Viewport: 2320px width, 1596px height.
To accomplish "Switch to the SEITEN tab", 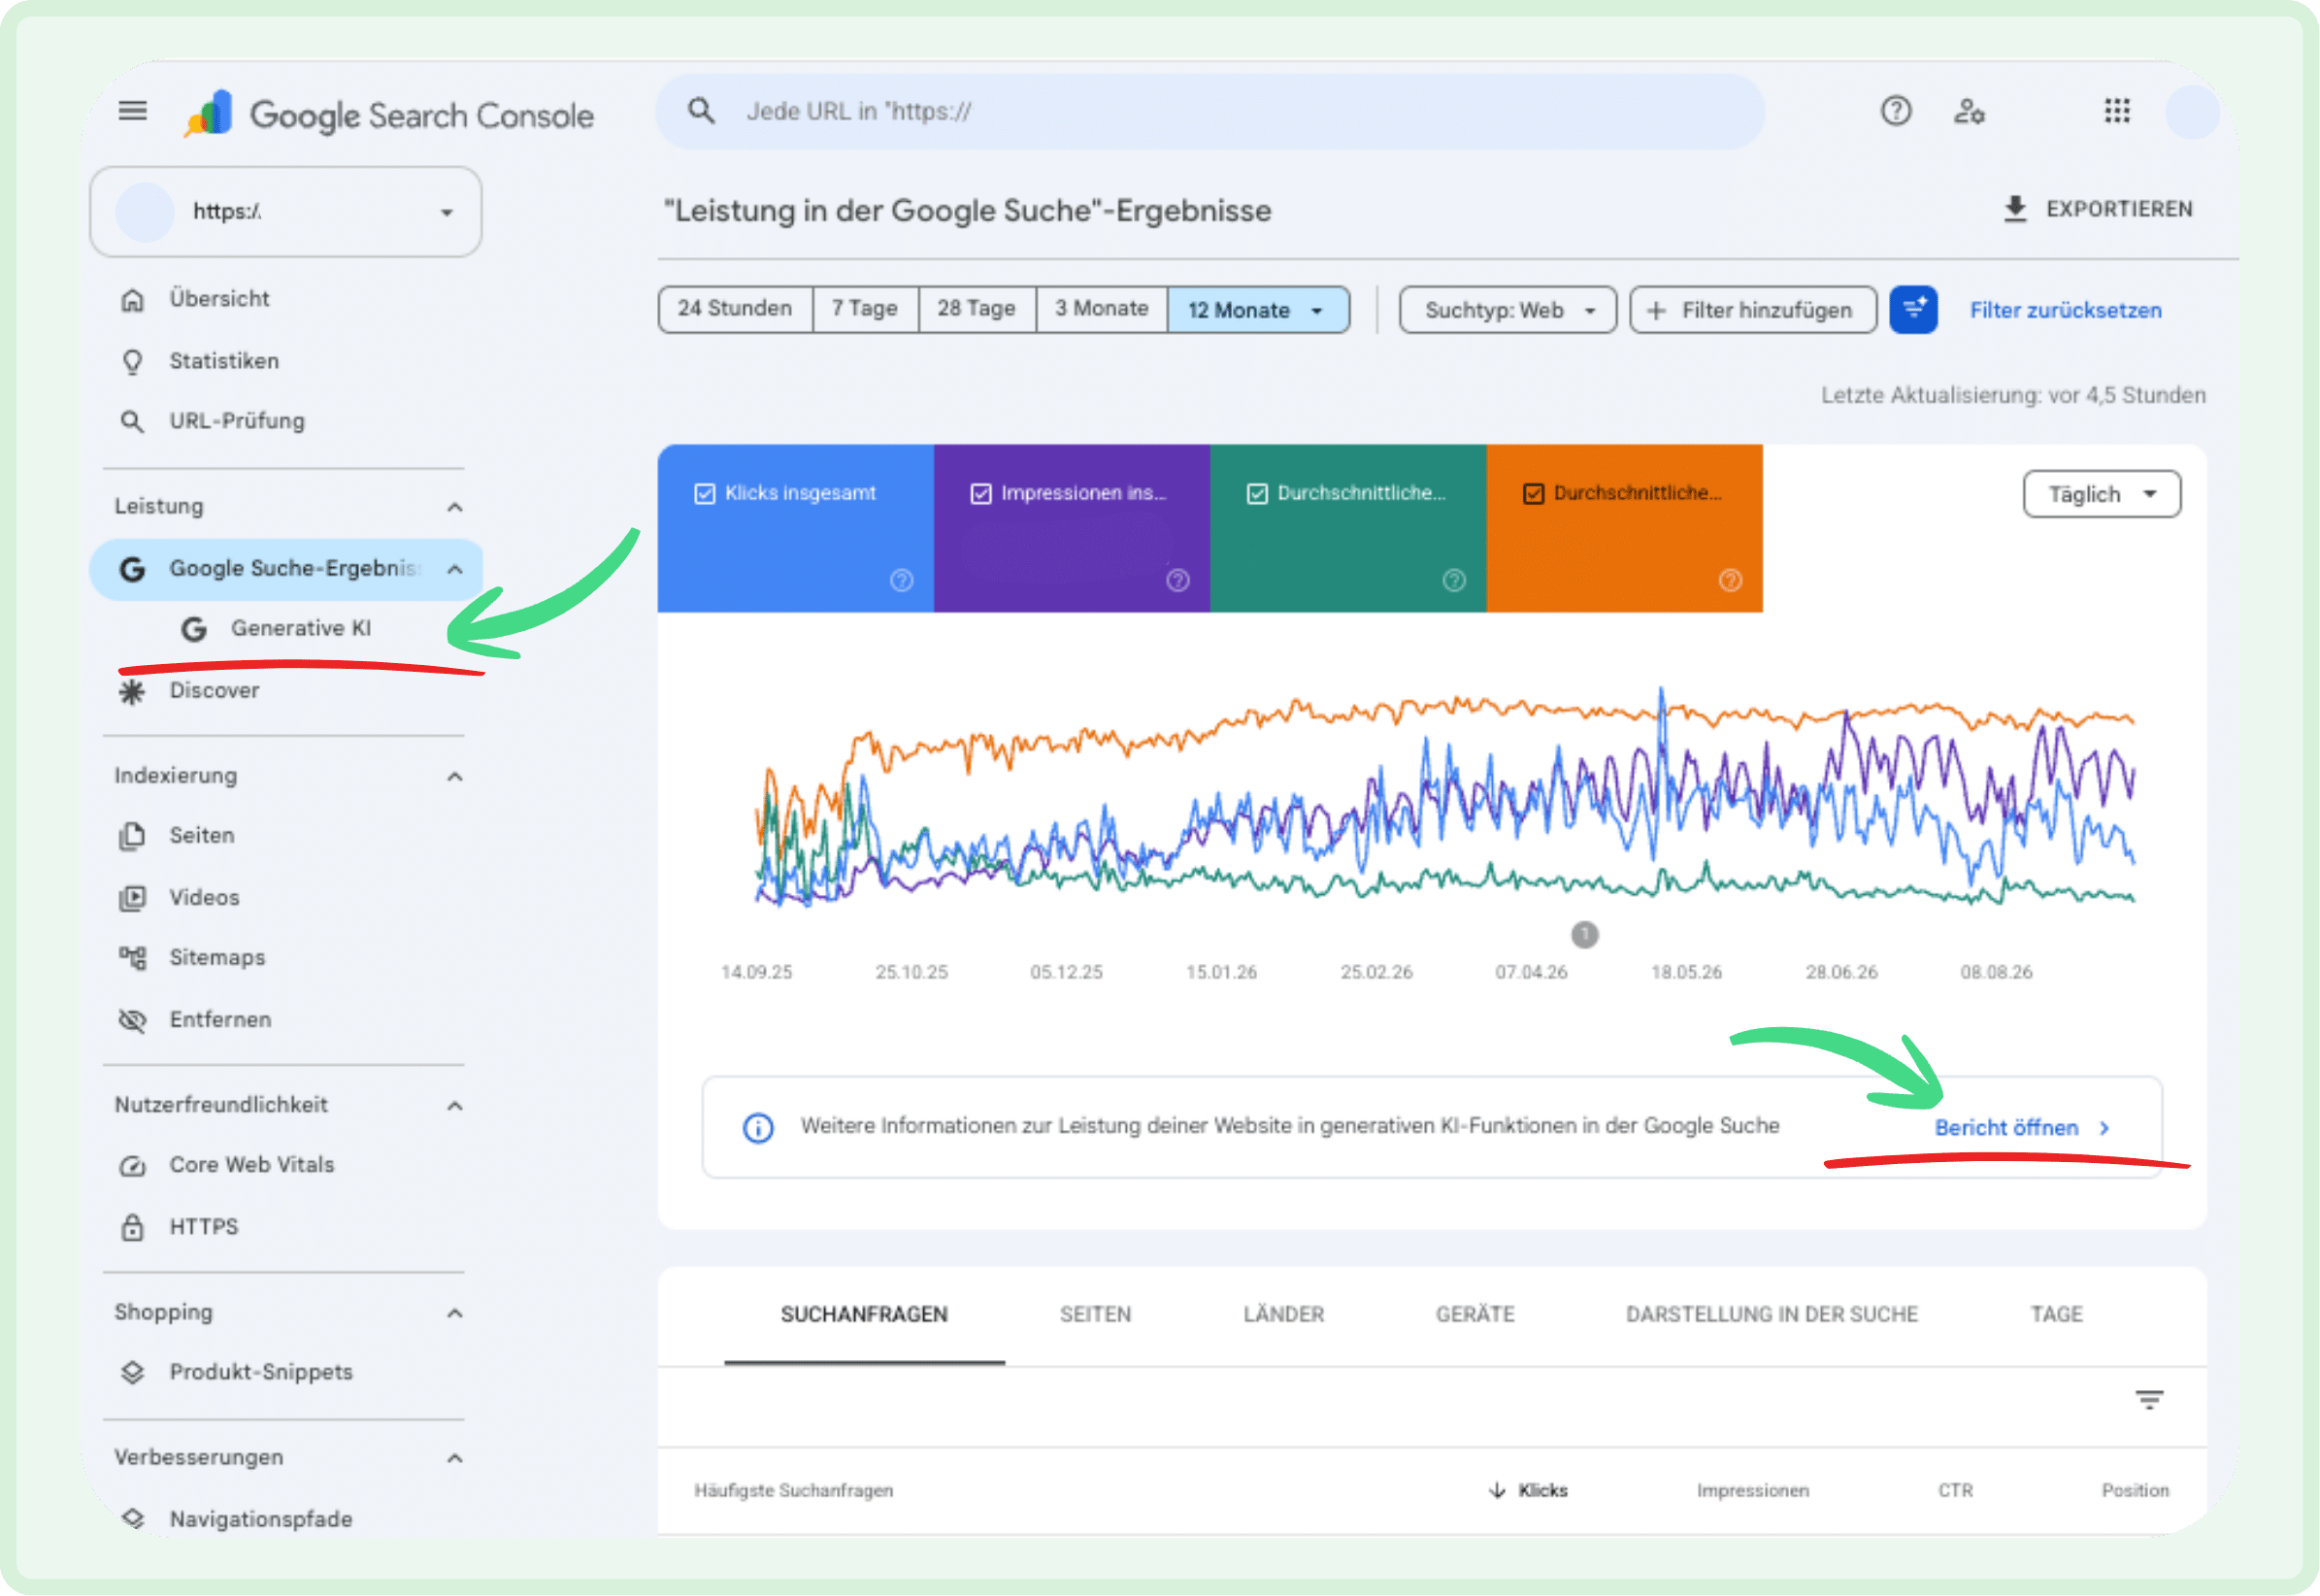I will pyautogui.click(x=1096, y=1315).
